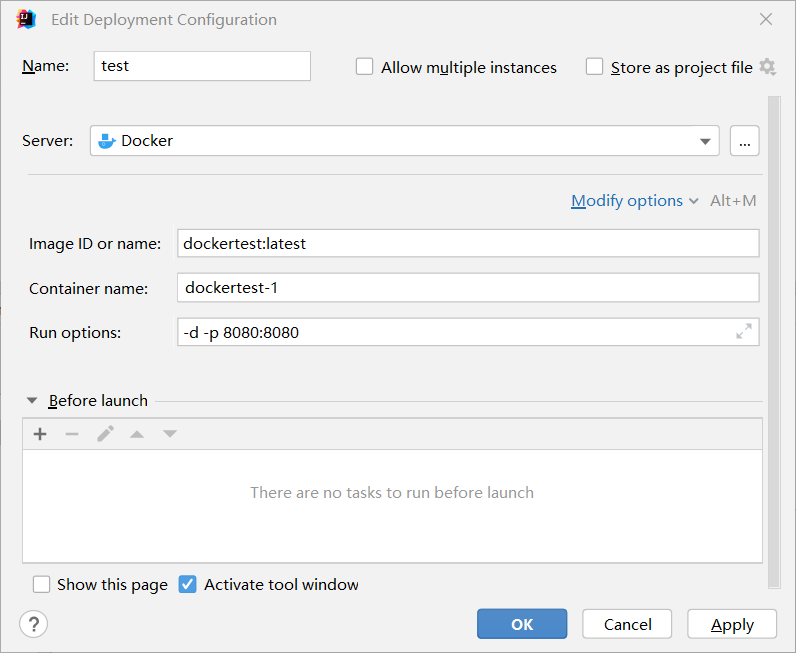Screen dimensions: 796x653
Task: Open the Docker server dropdown
Action: [x=707, y=141]
